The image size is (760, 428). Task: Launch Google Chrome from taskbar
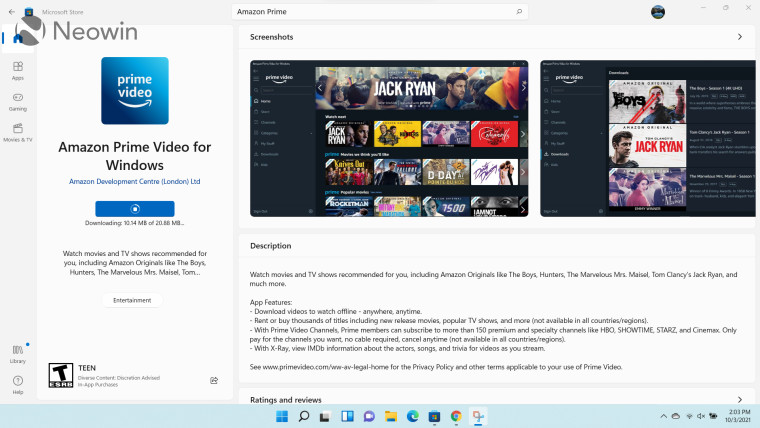point(456,416)
